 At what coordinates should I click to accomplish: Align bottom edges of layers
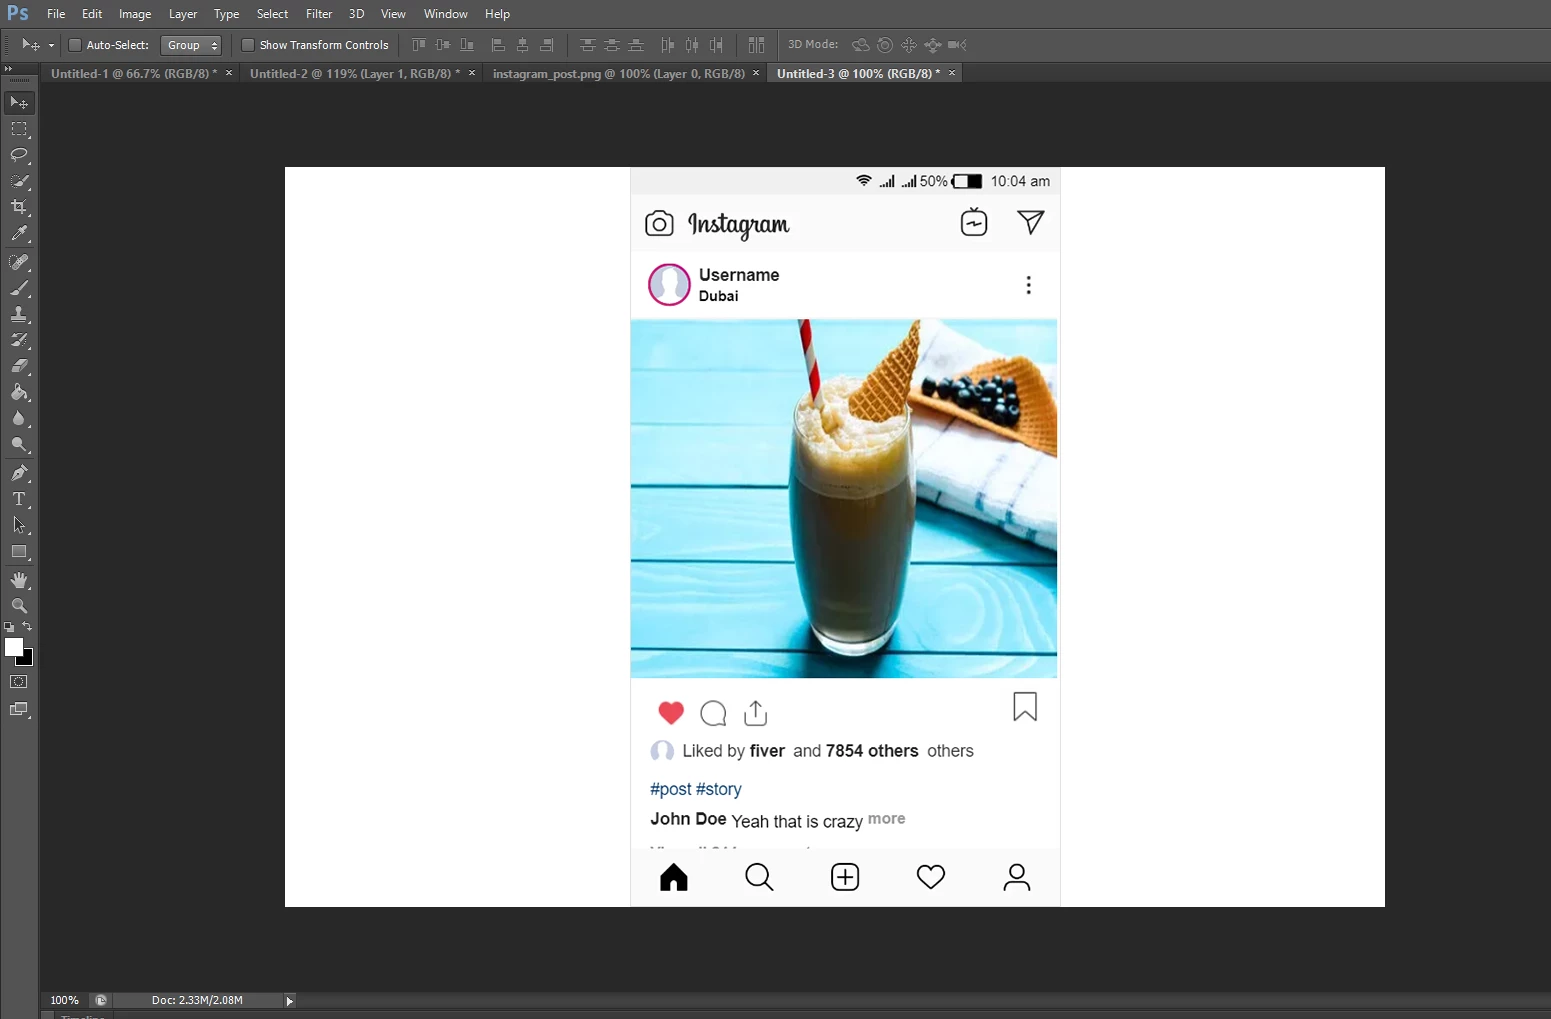click(467, 45)
